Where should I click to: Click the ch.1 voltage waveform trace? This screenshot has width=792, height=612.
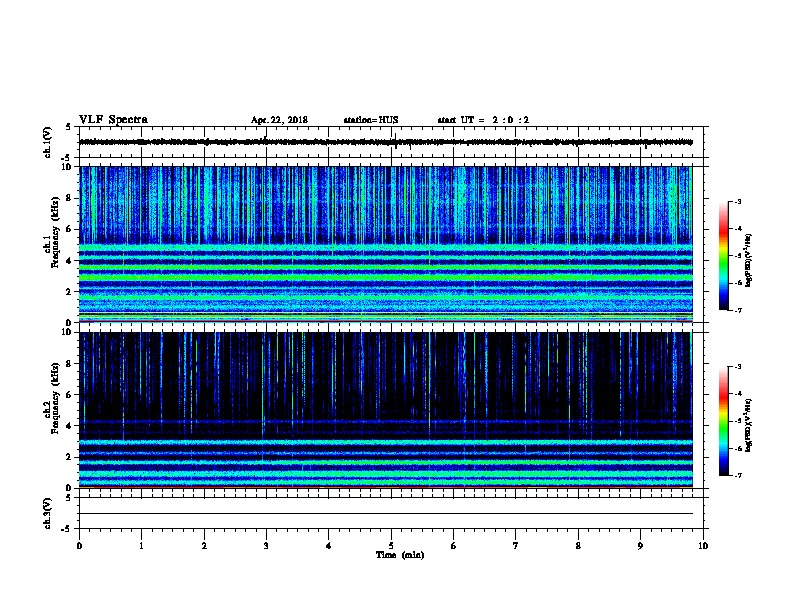(x=386, y=142)
